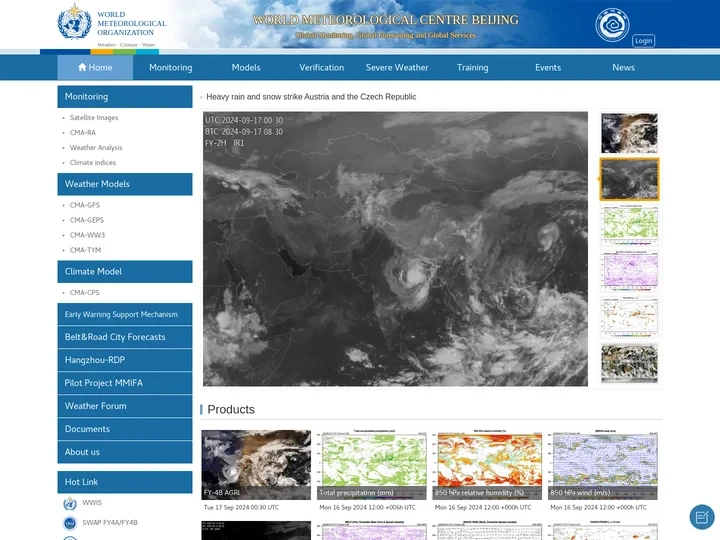Image resolution: width=720 pixels, height=540 pixels.
Task: Click the Climate Model sidebar header
Action: 125,271
